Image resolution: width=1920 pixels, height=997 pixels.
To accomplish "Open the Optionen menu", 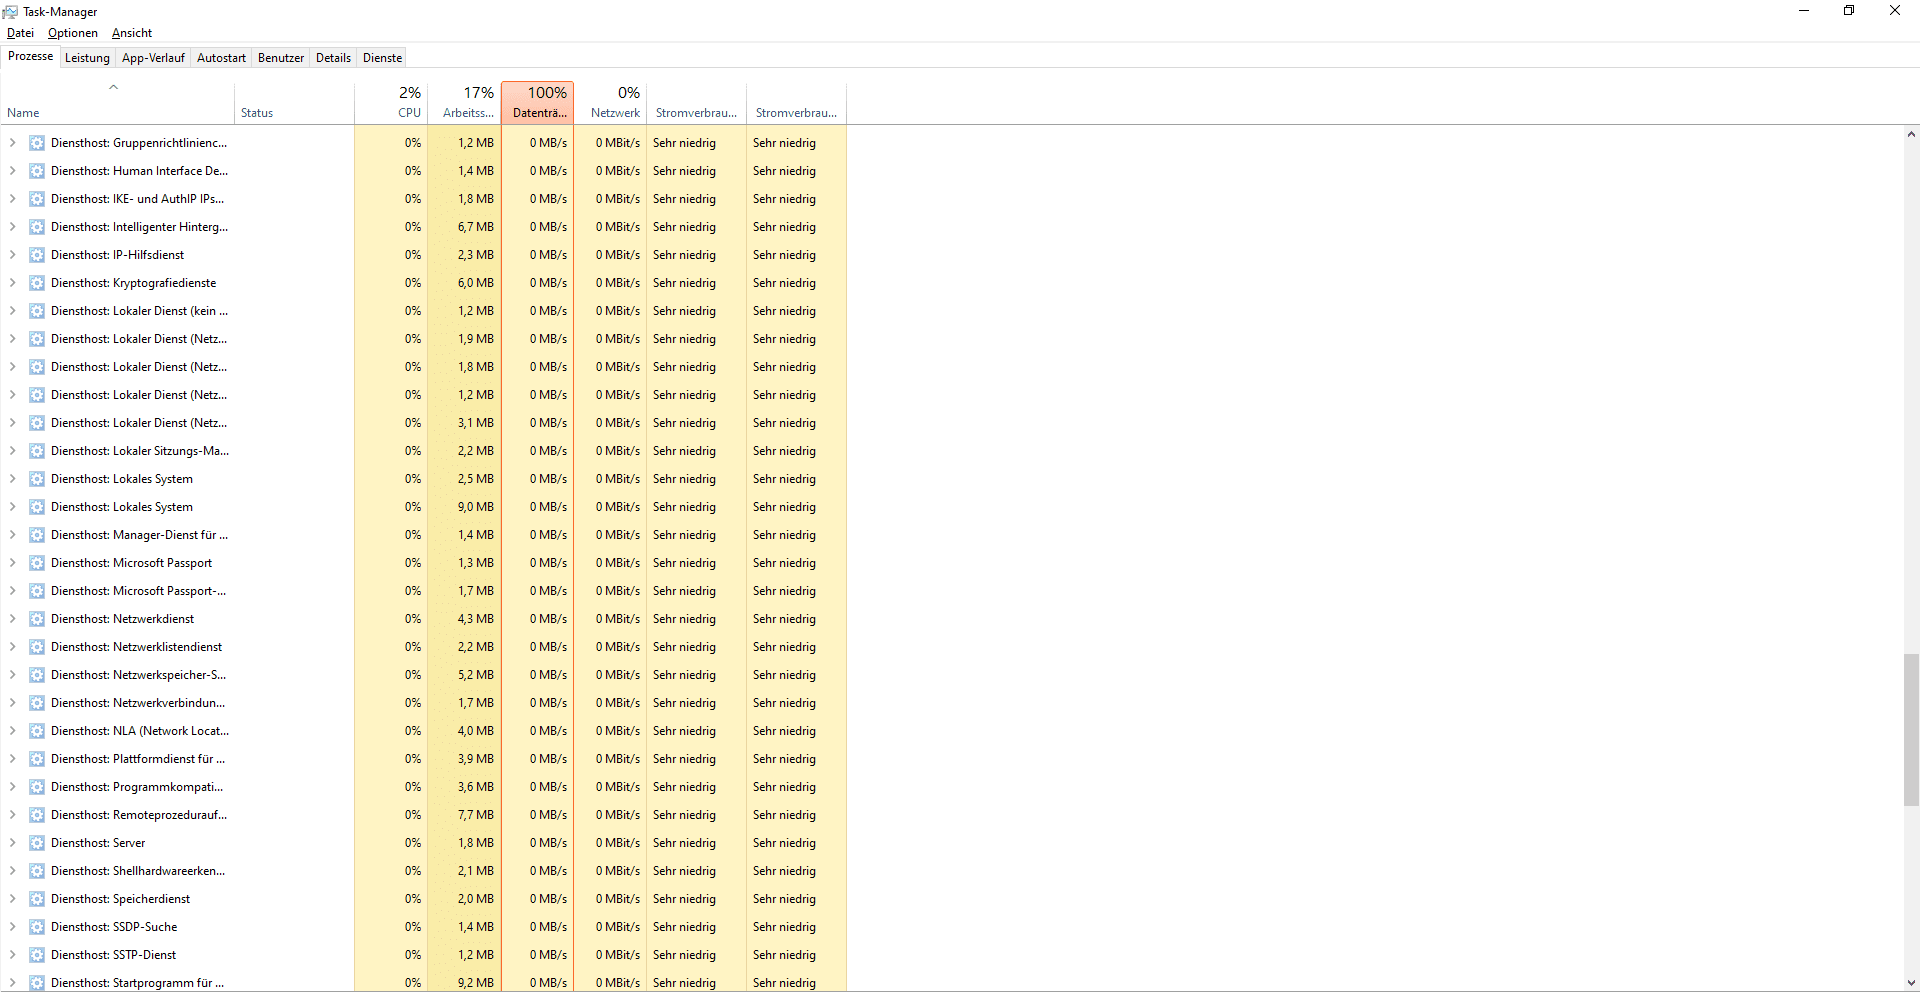I will pos(73,33).
